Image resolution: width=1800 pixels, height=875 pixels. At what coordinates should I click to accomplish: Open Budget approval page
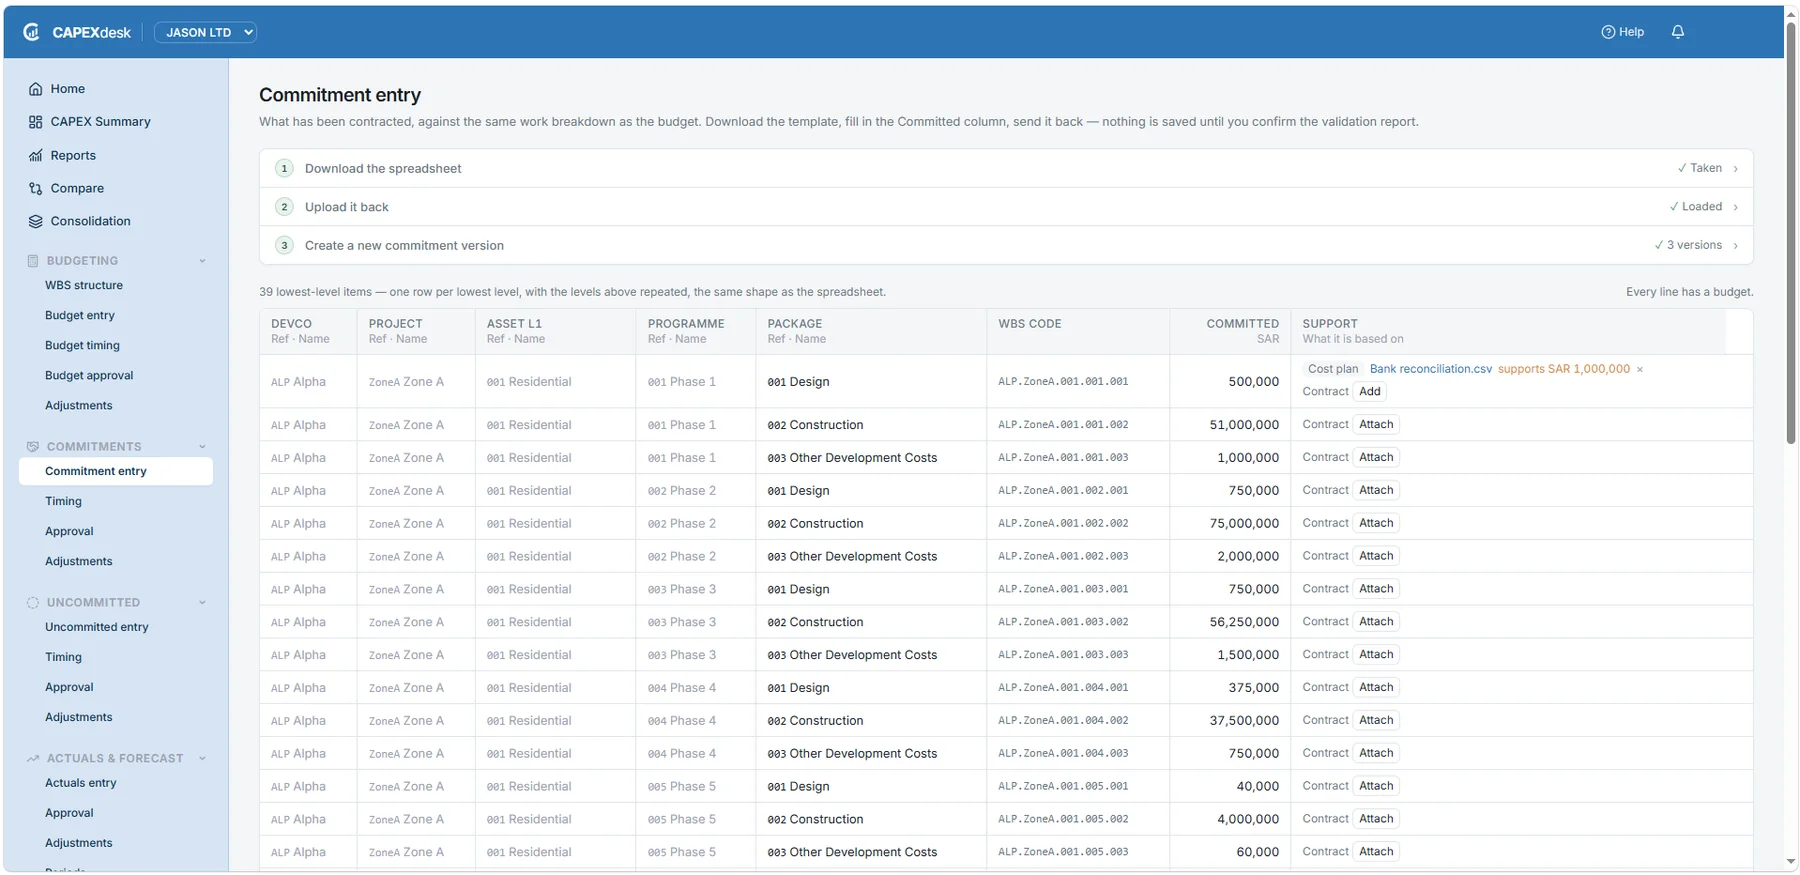click(x=89, y=376)
